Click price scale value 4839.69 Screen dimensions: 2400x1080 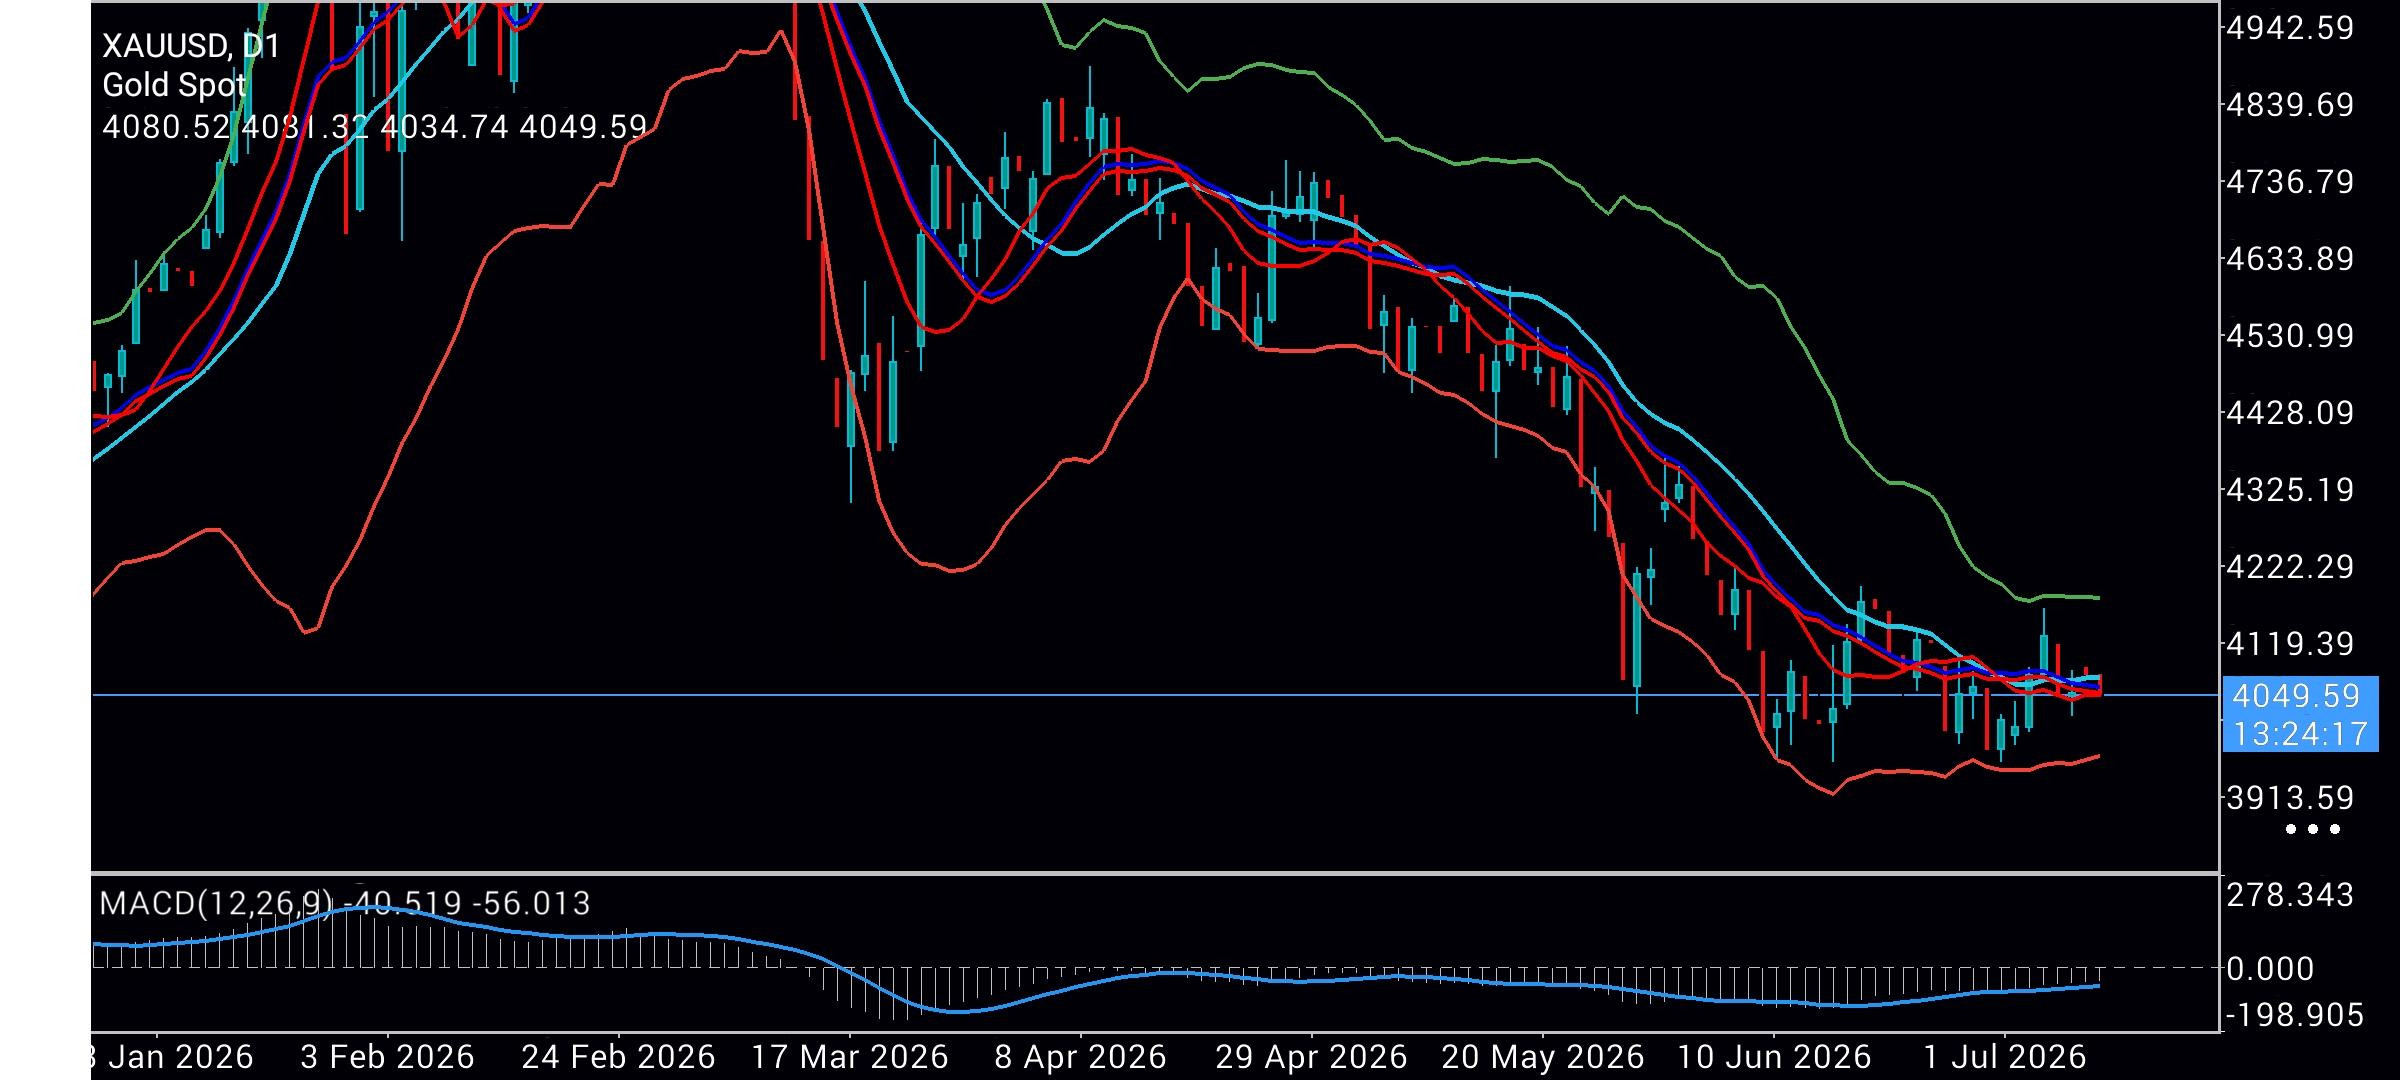(2289, 105)
